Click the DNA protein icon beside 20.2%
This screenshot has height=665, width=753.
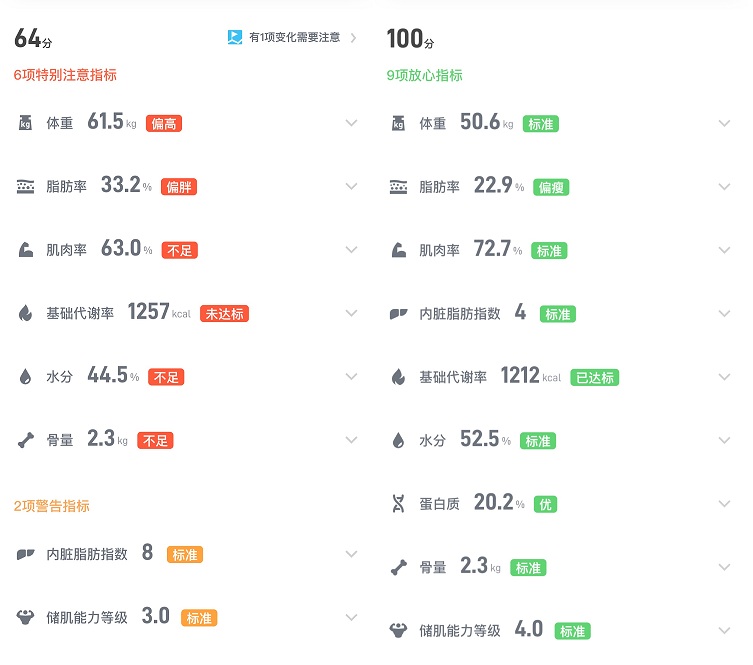(x=398, y=504)
